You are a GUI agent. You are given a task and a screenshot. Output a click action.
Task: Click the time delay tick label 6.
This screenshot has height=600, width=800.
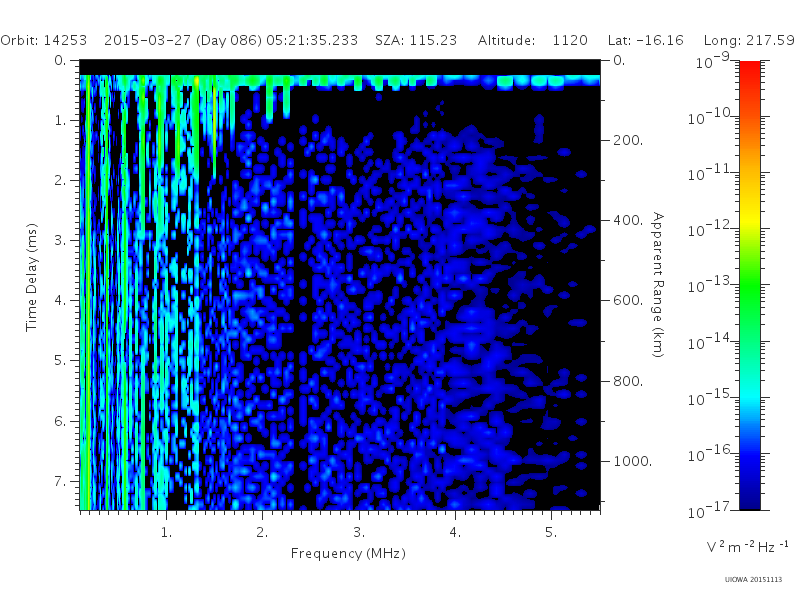click(60, 421)
